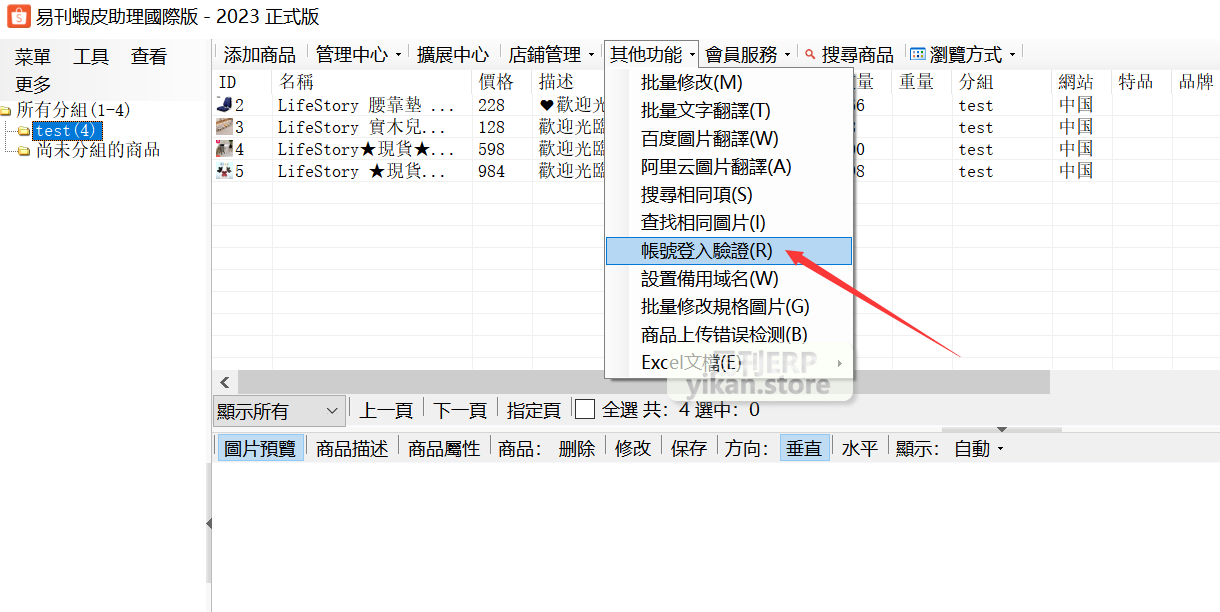
Task: Switch direction to 水平
Action: click(859, 449)
